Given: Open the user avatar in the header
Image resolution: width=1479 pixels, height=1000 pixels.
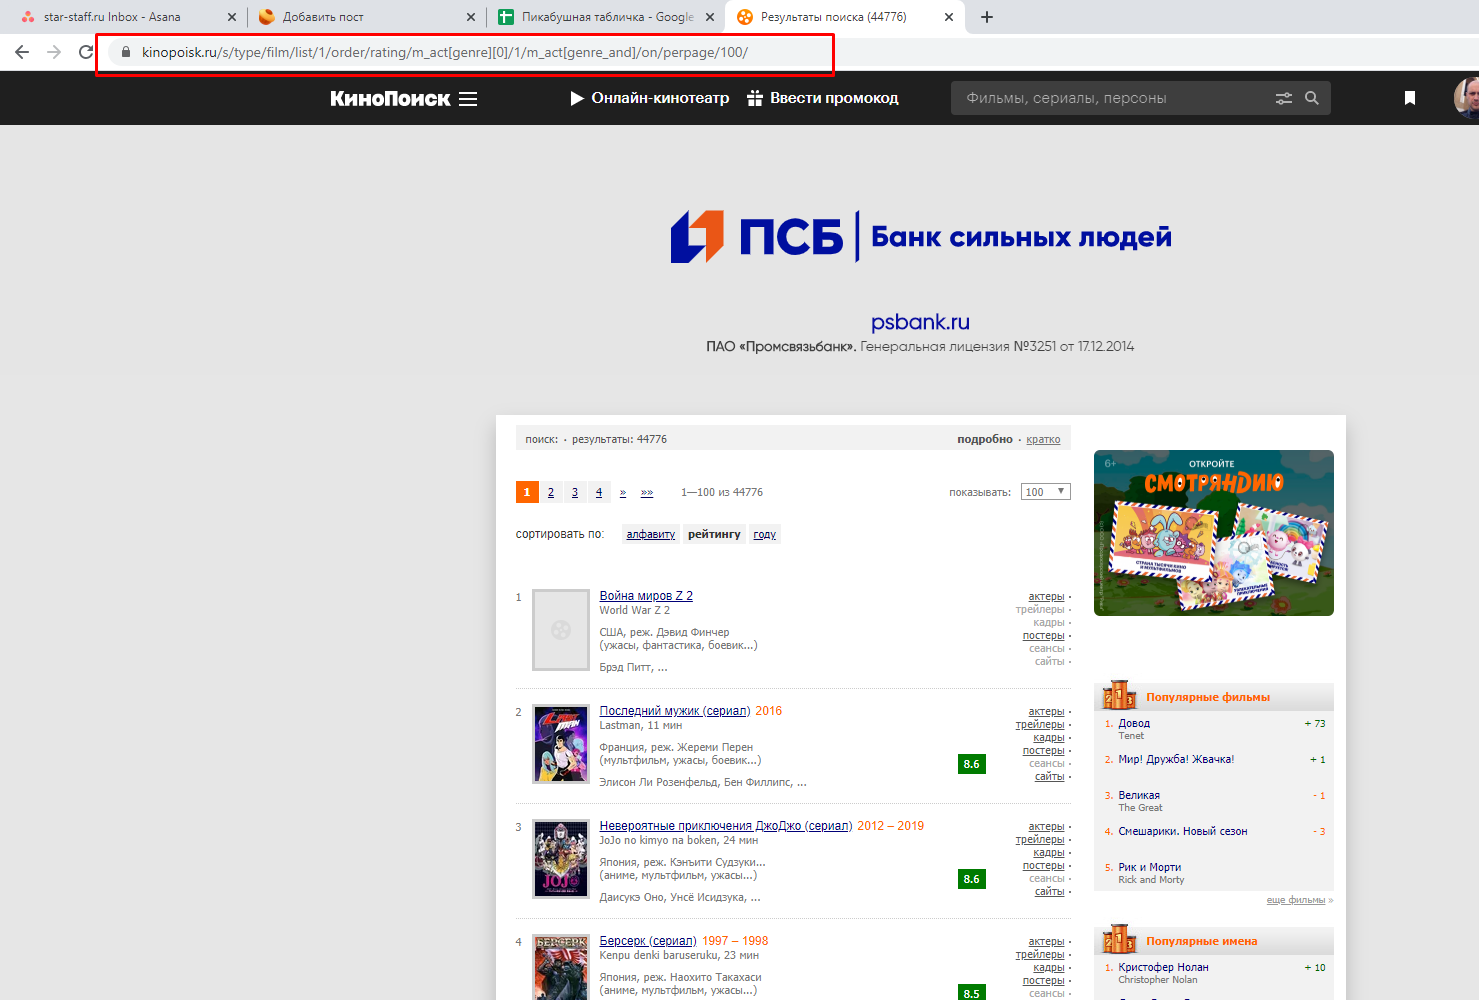Looking at the screenshot, I should click(1466, 98).
